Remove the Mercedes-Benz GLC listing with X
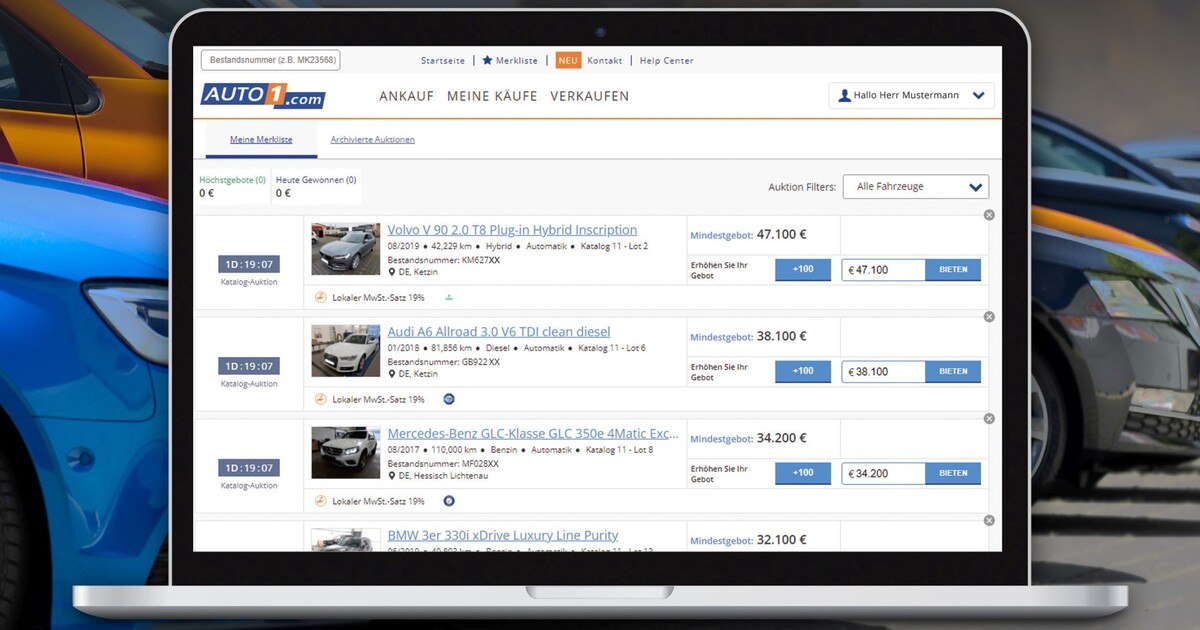This screenshot has width=1200, height=630. pos(989,419)
